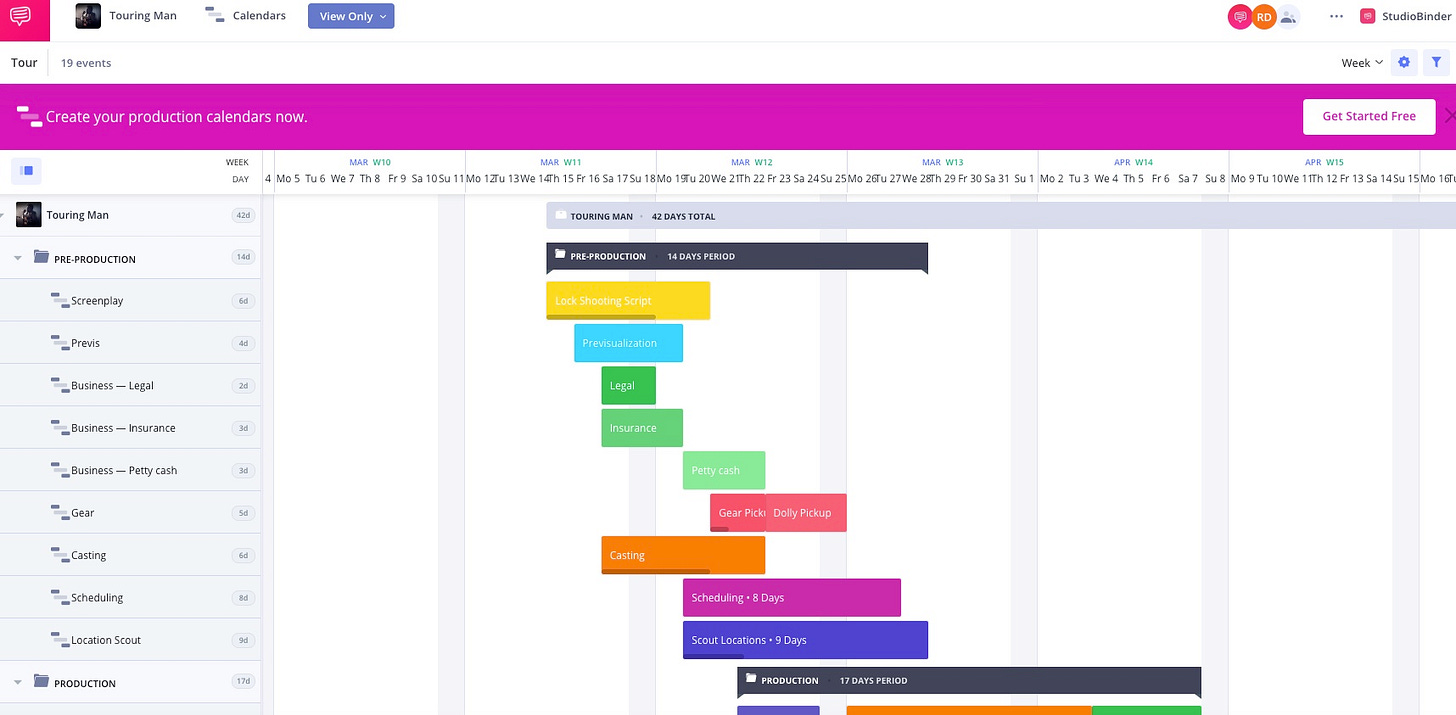Click the Business — Petty cash row gantt icon
This screenshot has height=715, width=1456.
59,469
